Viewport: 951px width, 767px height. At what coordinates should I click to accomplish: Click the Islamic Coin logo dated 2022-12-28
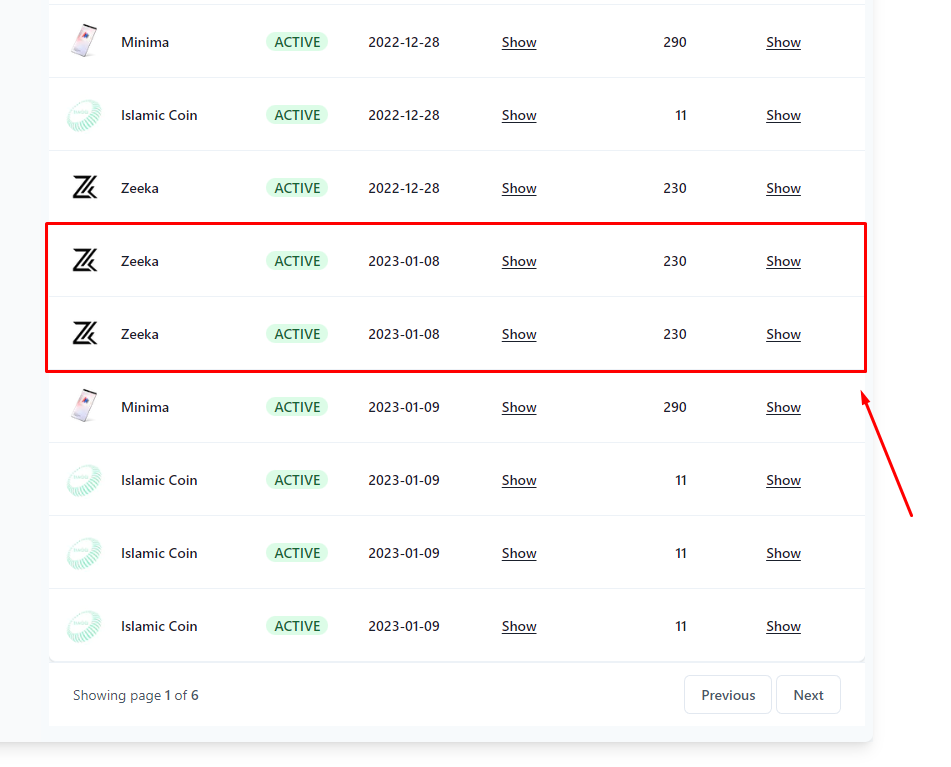coord(84,115)
